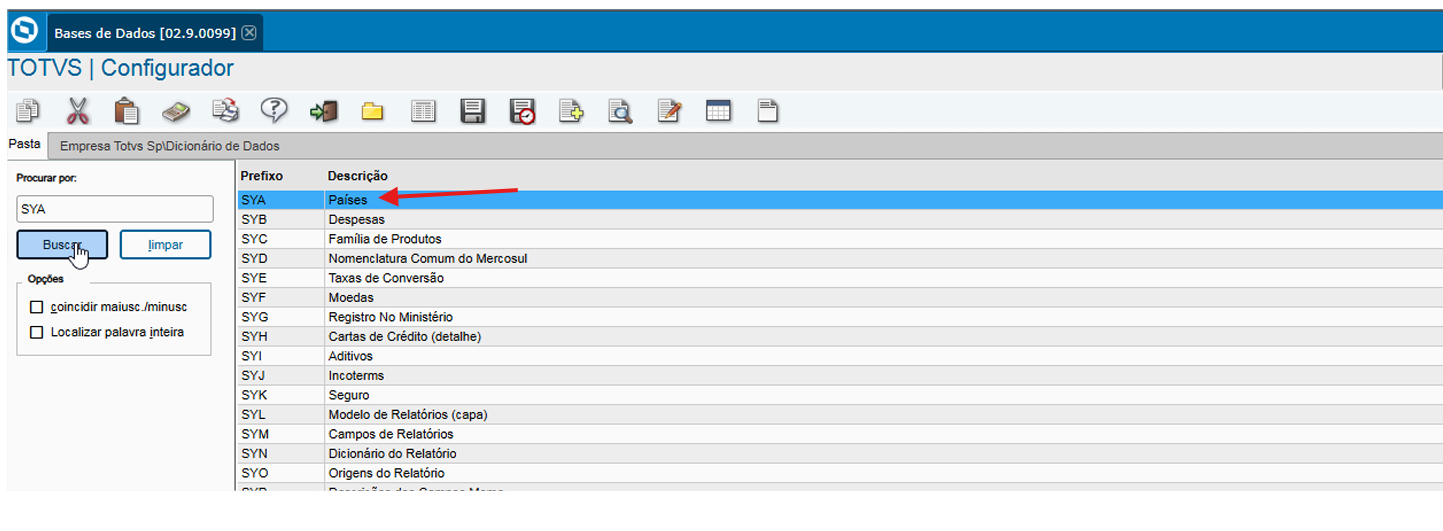Click the document magnifier search icon

[x=621, y=111]
